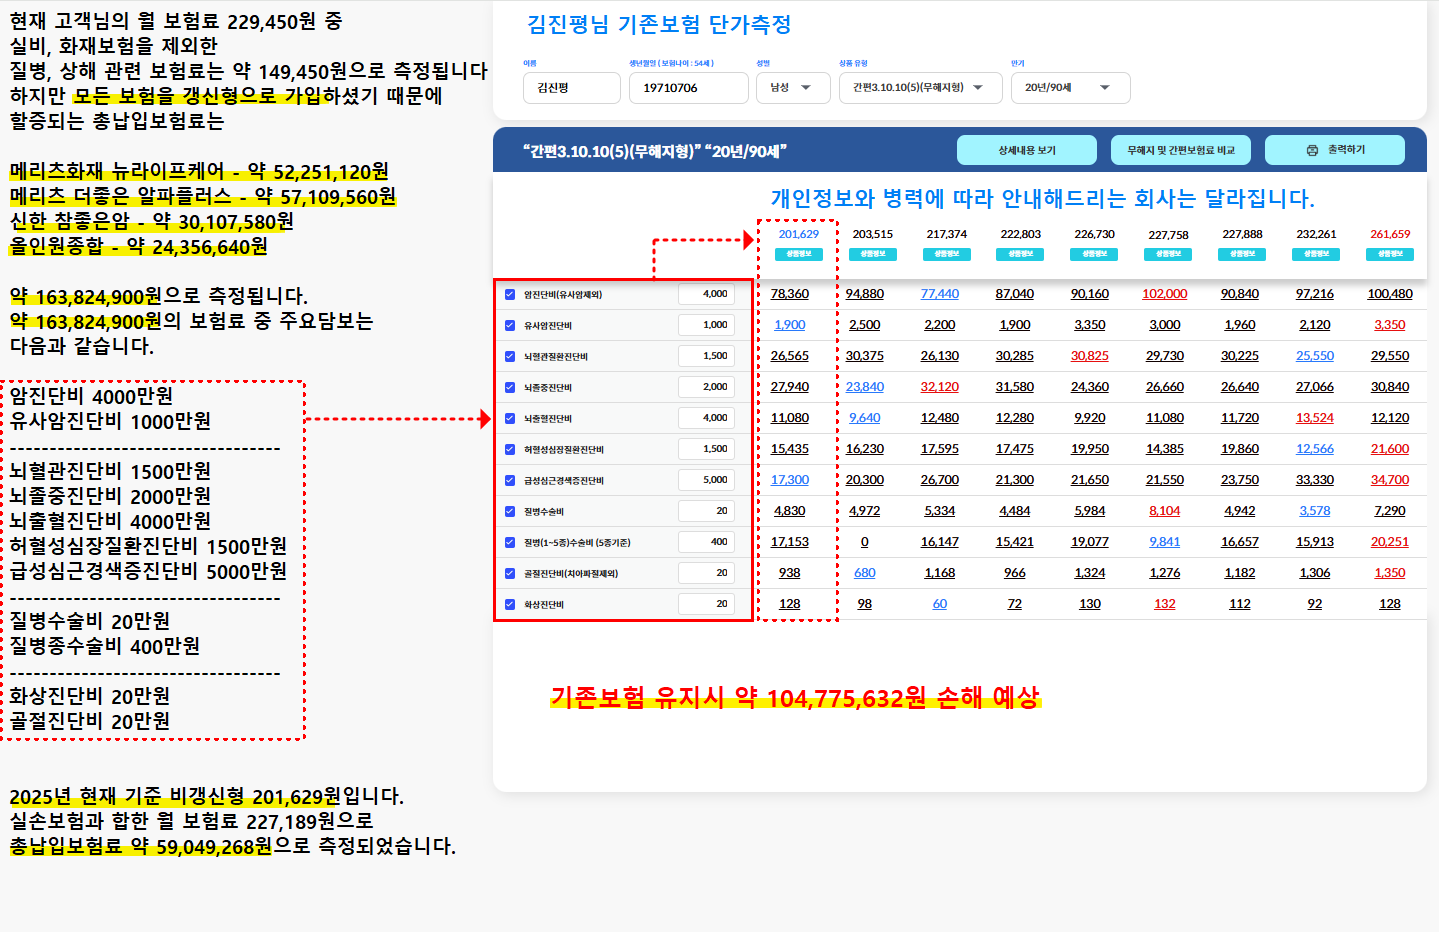Click the 질병(1~5종)수술비 amount field 400
Screen dimensions: 1439x932
pyautogui.click(x=707, y=542)
